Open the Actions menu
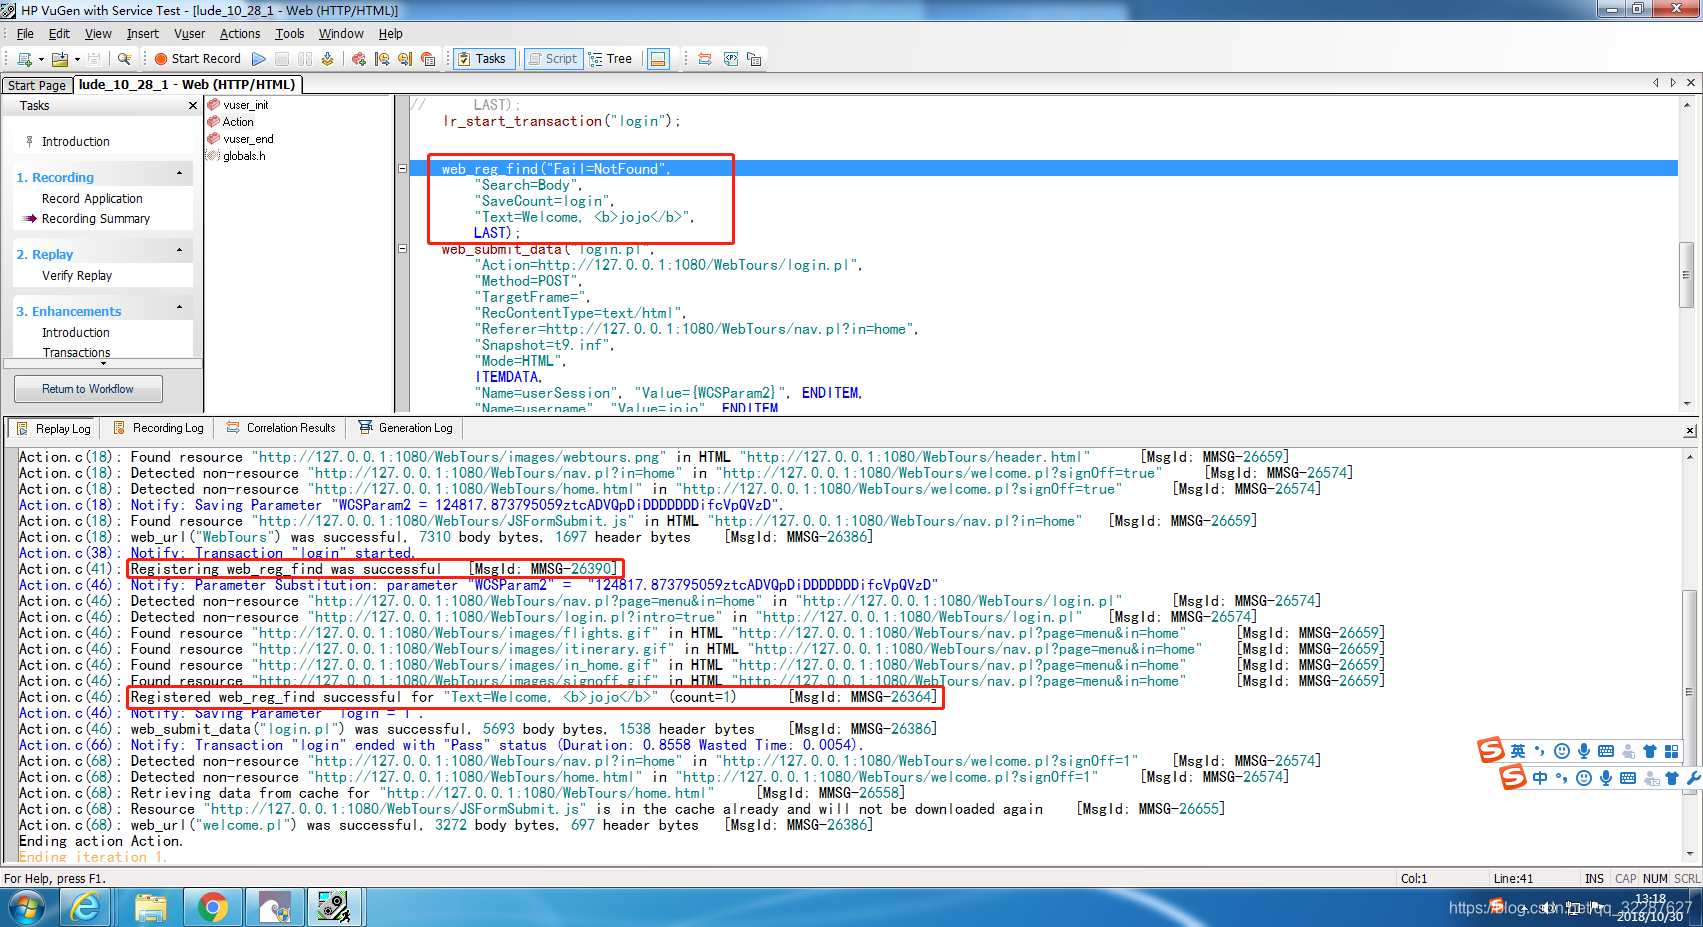The width and height of the screenshot is (1703, 927). (x=240, y=34)
